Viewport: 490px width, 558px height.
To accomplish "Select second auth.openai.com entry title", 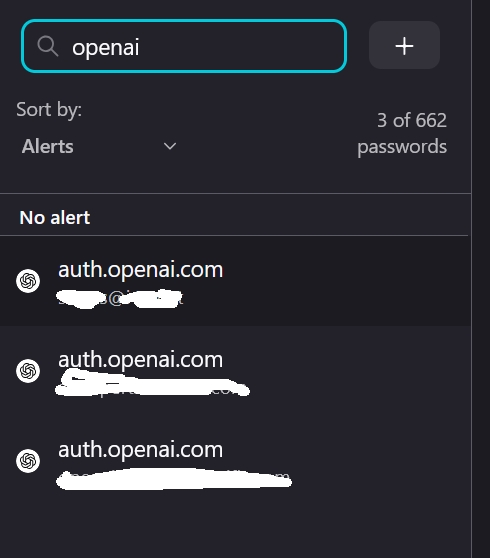I will coord(141,360).
